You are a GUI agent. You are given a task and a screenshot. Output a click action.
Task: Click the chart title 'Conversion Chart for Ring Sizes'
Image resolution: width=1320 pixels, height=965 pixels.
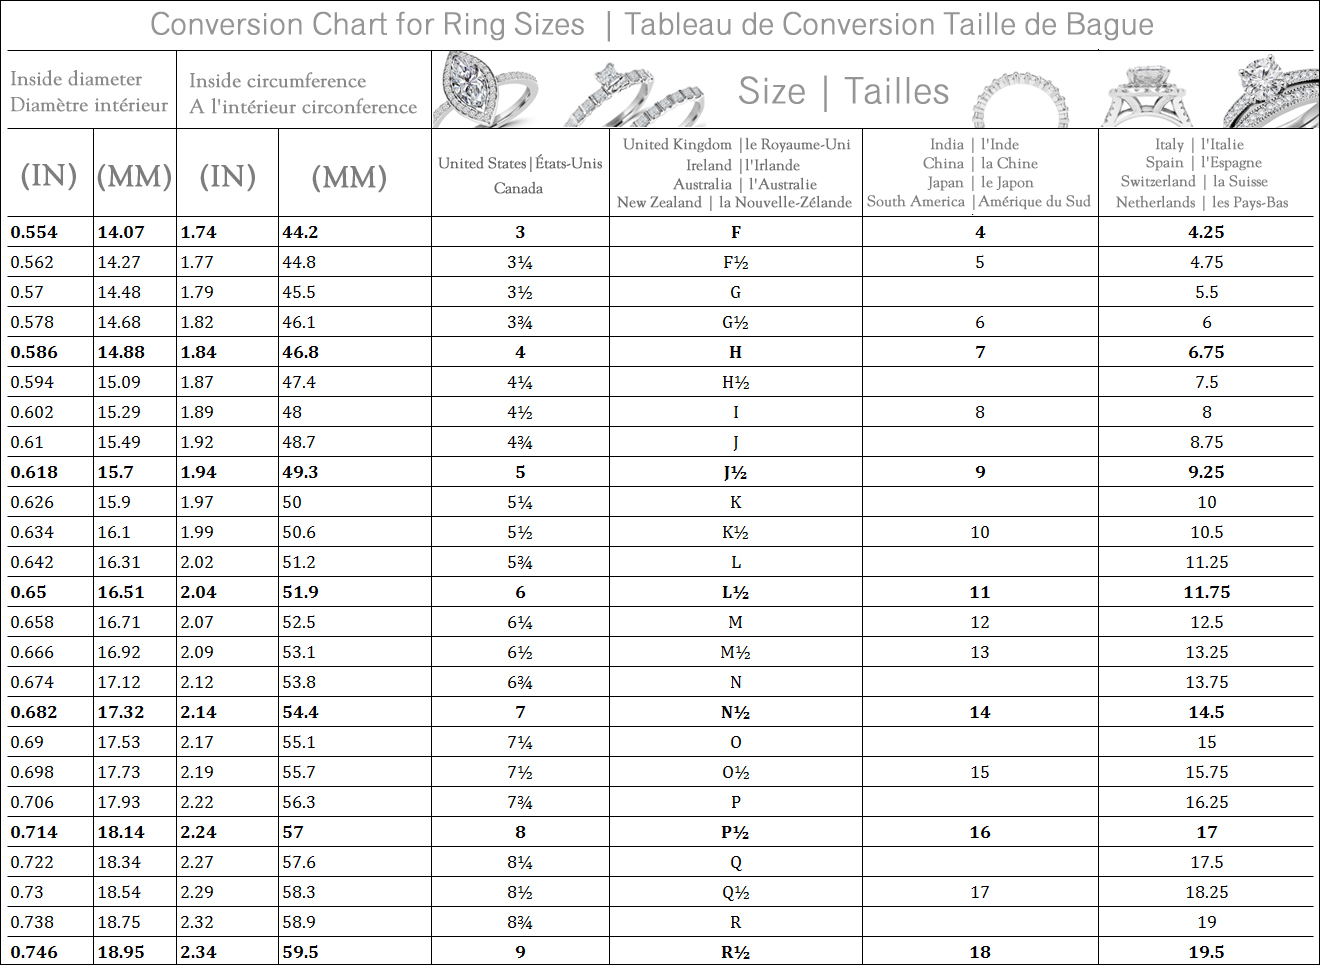(x=367, y=25)
